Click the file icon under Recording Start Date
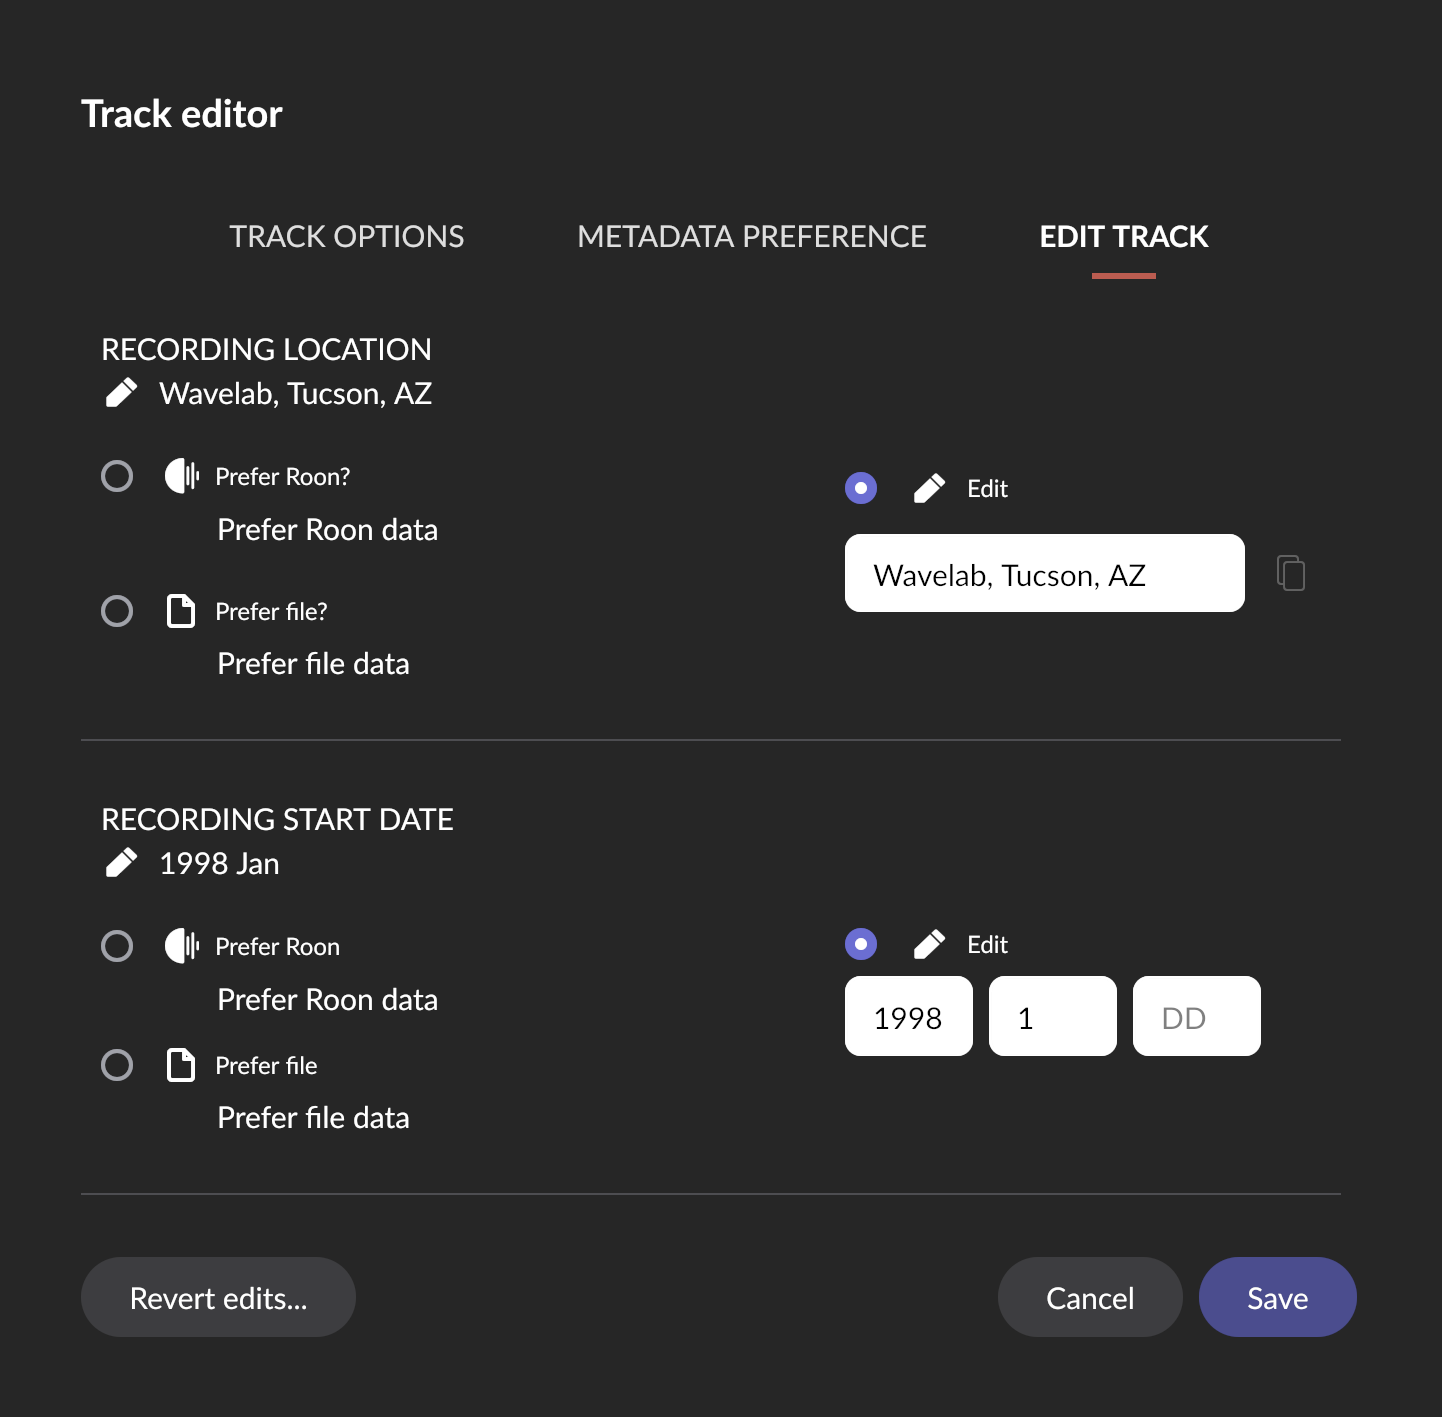 pos(181,1065)
